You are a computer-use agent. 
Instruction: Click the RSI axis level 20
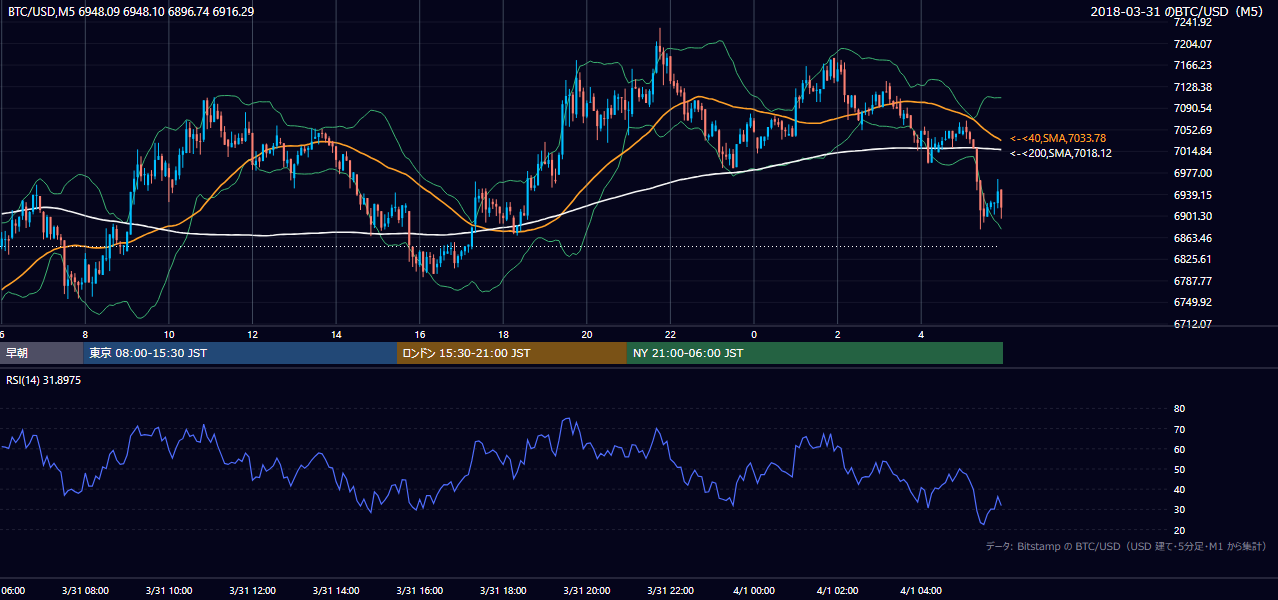1180,530
